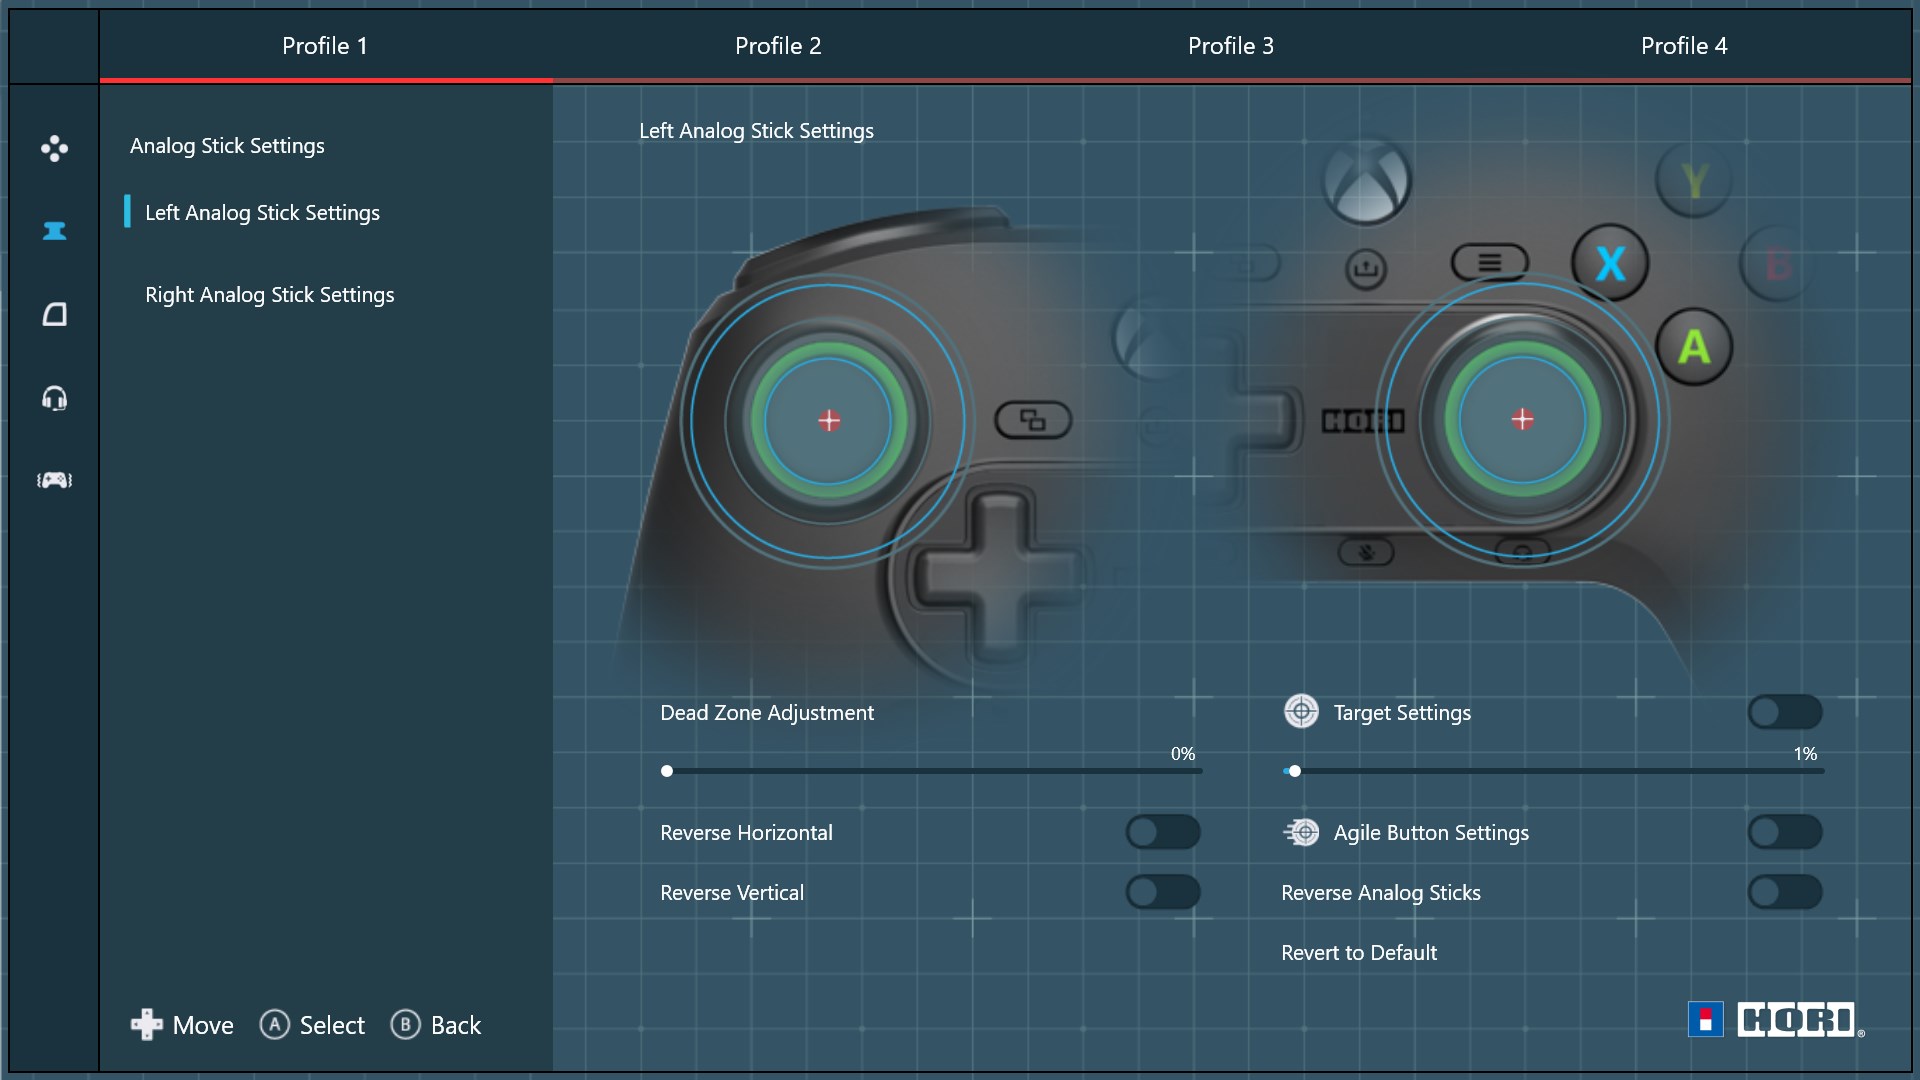Image resolution: width=1920 pixels, height=1080 pixels.
Task: Select the analog stick settings sidebar icon
Action: [54, 231]
